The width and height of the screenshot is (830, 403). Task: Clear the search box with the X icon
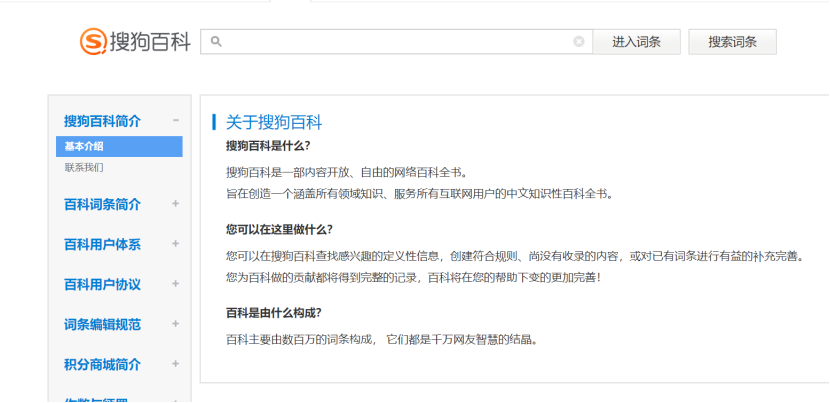pos(579,42)
